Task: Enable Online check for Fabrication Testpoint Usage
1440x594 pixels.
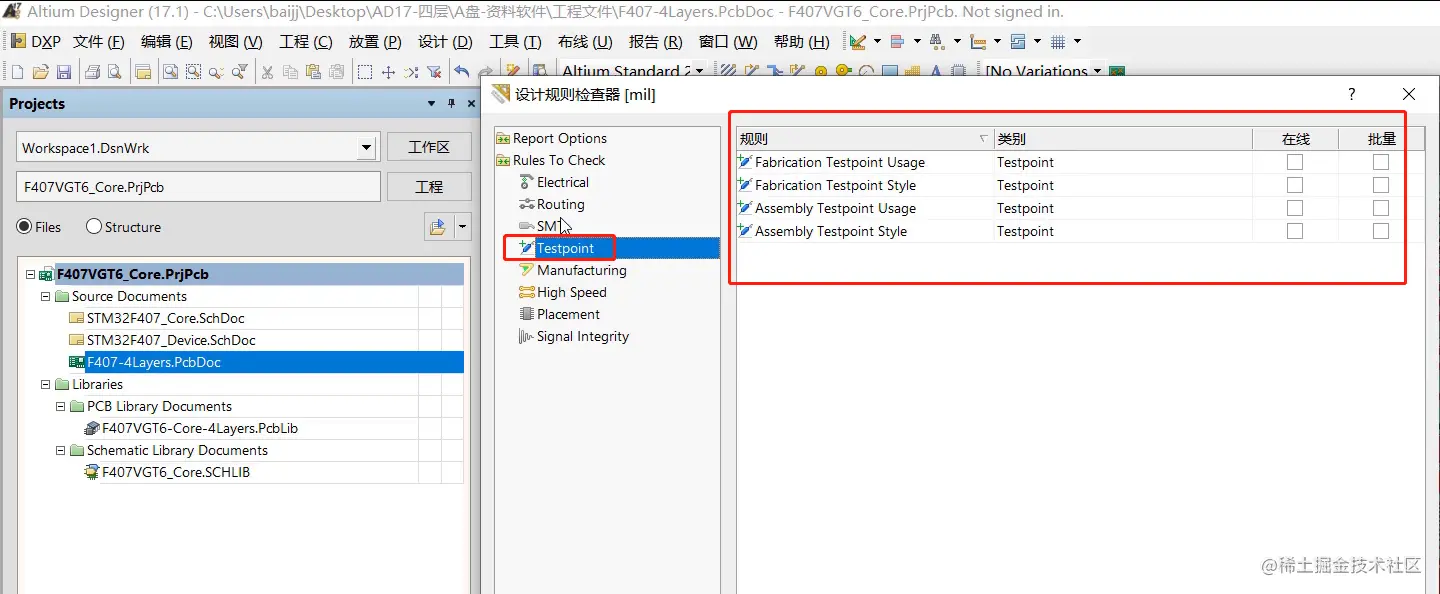Action: (x=1295, y=162)
